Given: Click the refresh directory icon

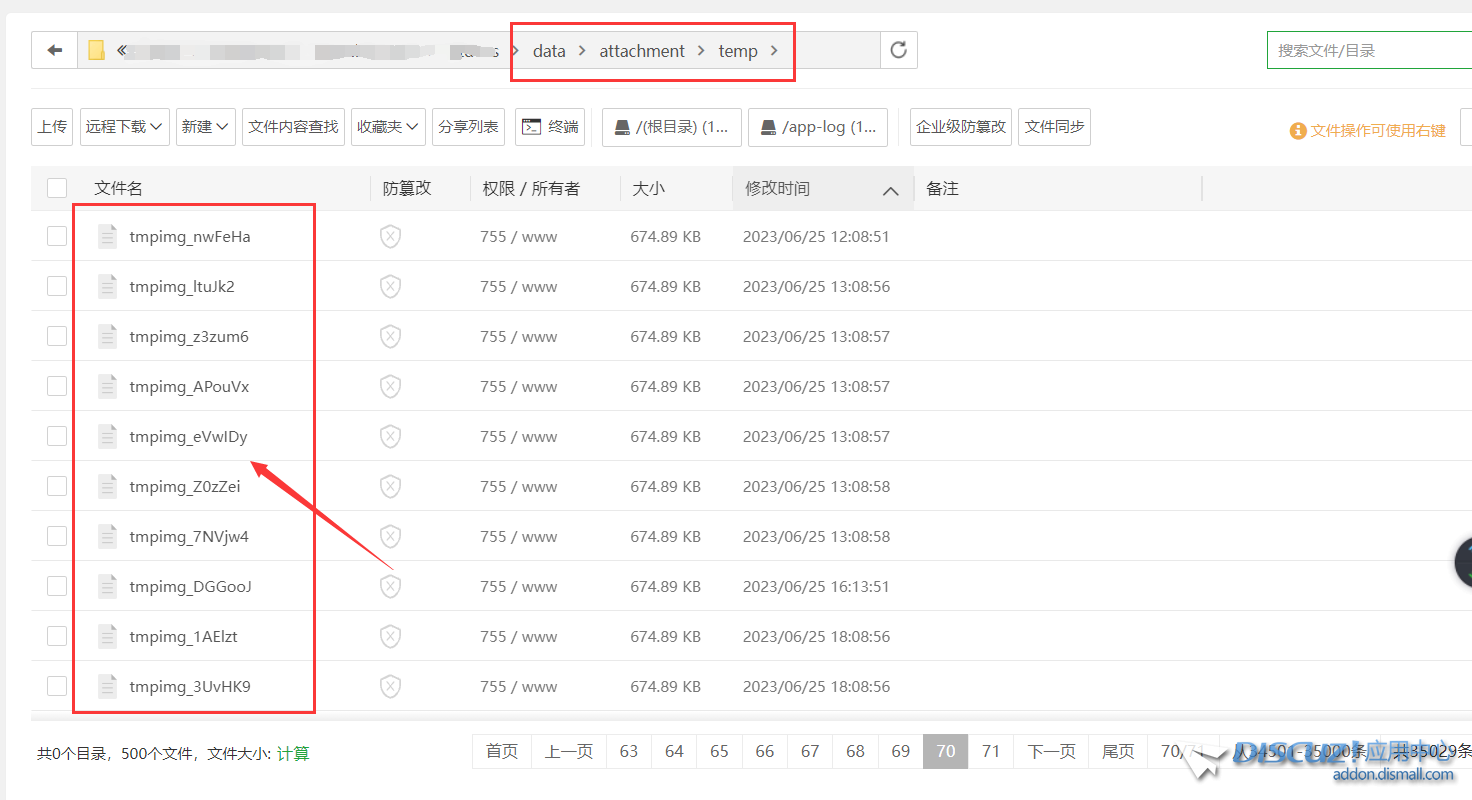Looking at the screenshot, I should (x=898, y=50).
